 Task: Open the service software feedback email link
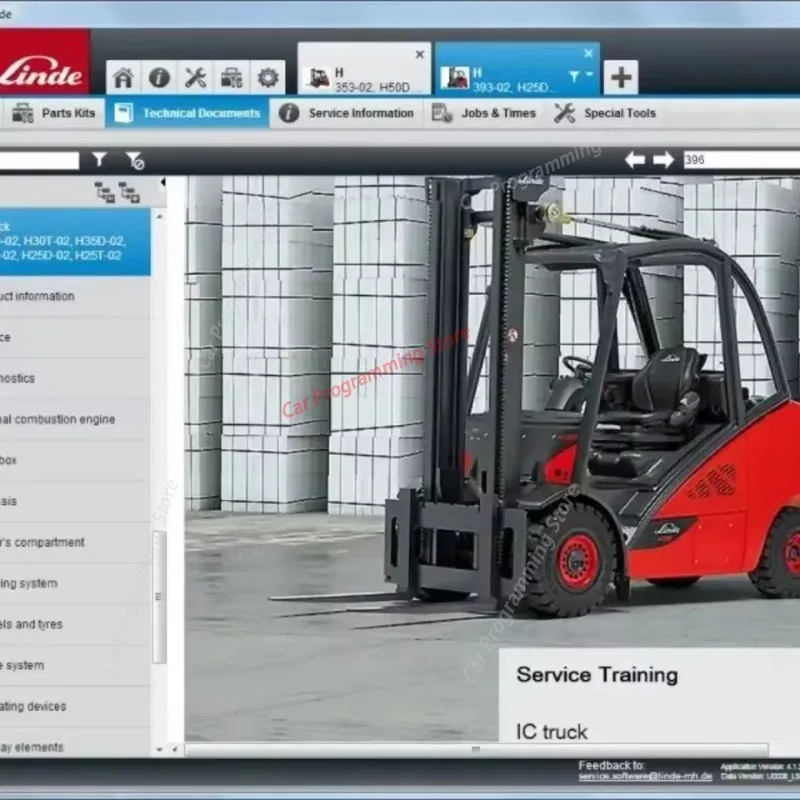click(x=645, y=777)
